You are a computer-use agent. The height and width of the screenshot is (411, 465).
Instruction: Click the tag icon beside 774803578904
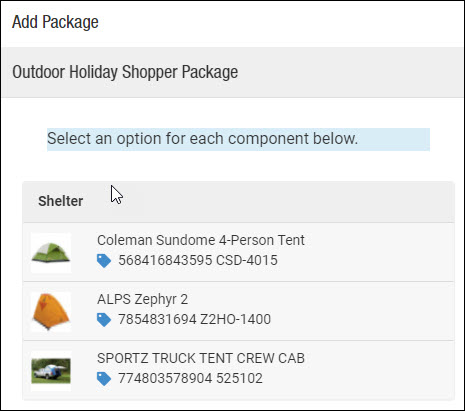tap(104, 379)
